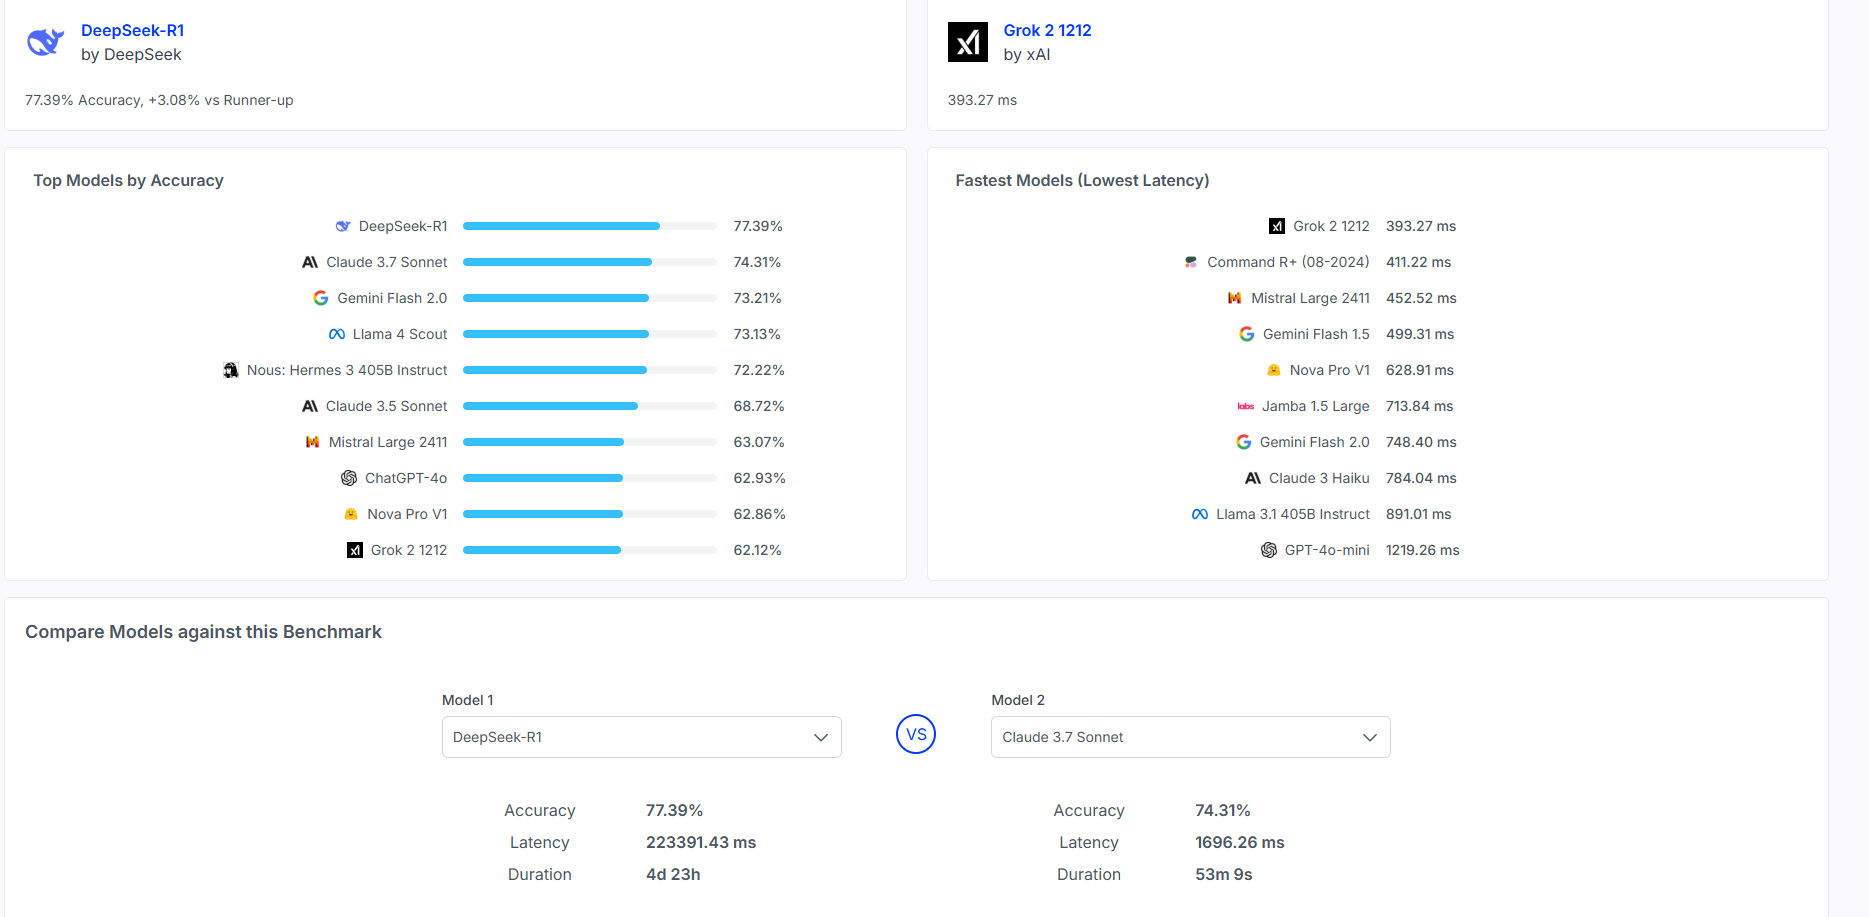
Task: Click the Google icon beside Gemini Flash 1.5
Action: 1247,334
